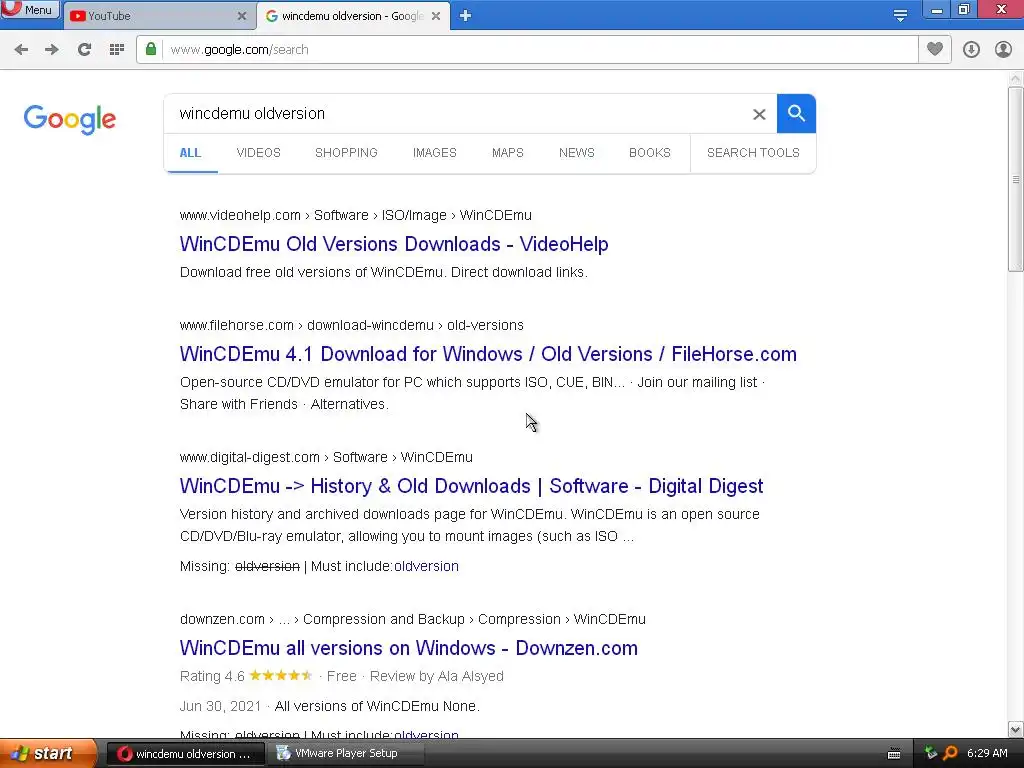Click the keyboard icon in the taskbar

point(894,754)
